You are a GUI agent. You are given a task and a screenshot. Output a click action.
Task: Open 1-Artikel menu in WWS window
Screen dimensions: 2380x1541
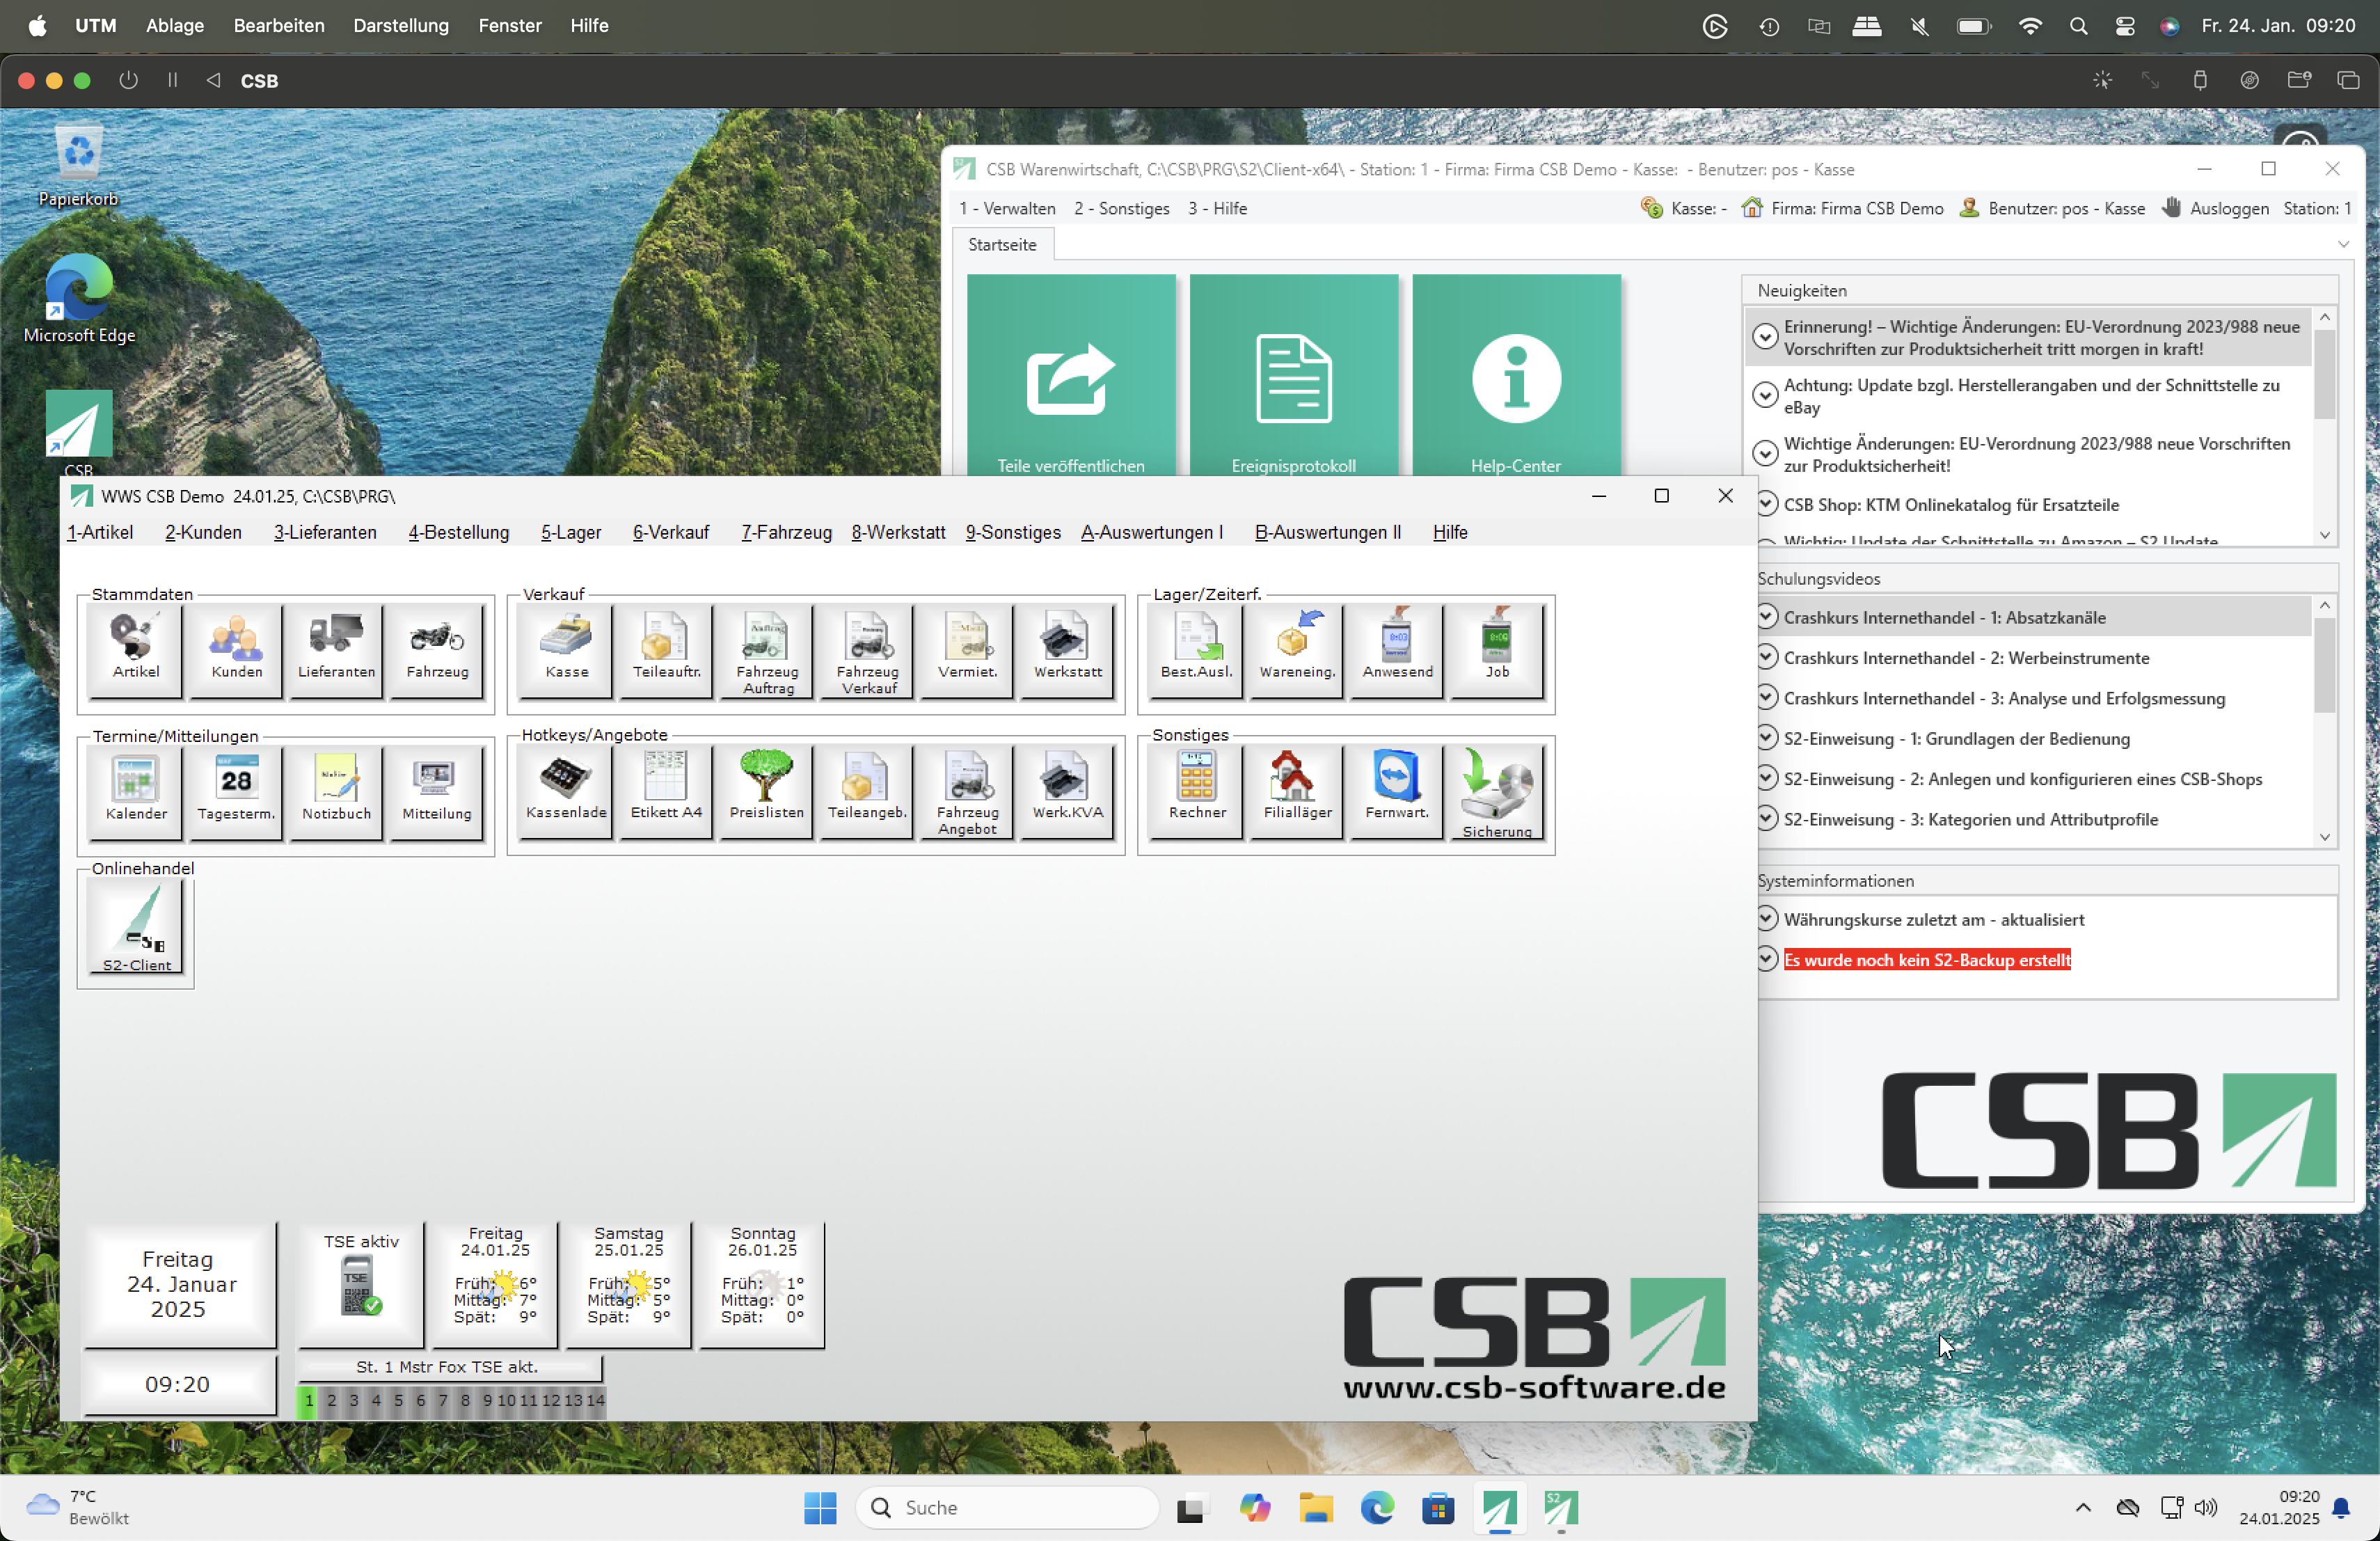tap(100, 532)
